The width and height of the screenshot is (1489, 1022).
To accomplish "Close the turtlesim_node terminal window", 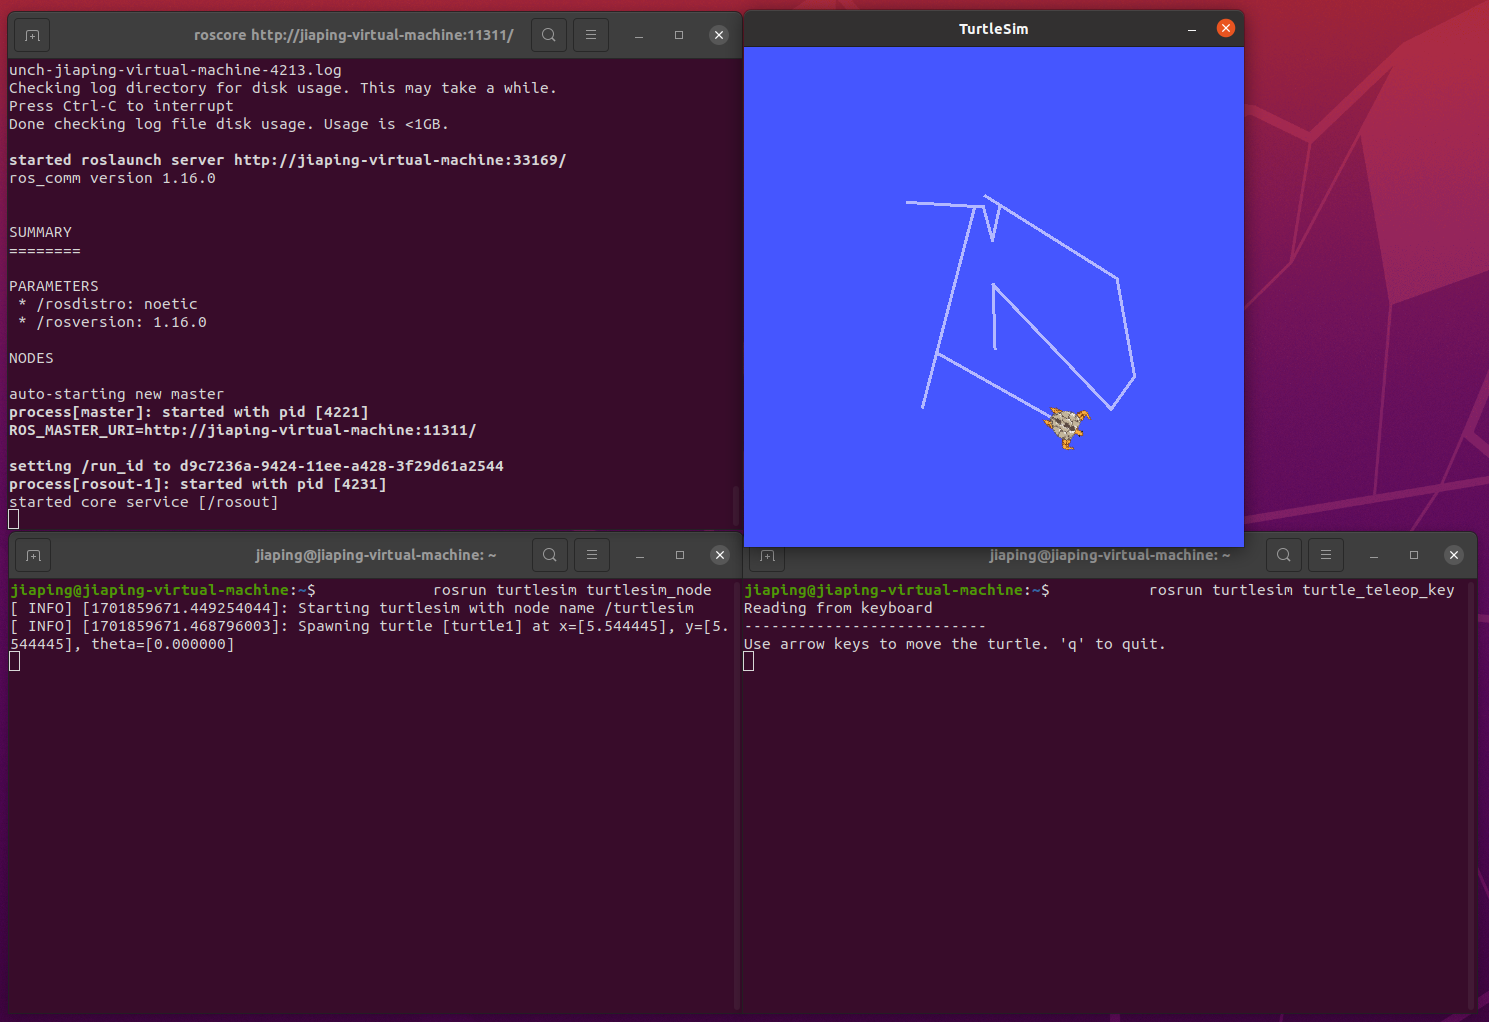I will click(720, 555).
